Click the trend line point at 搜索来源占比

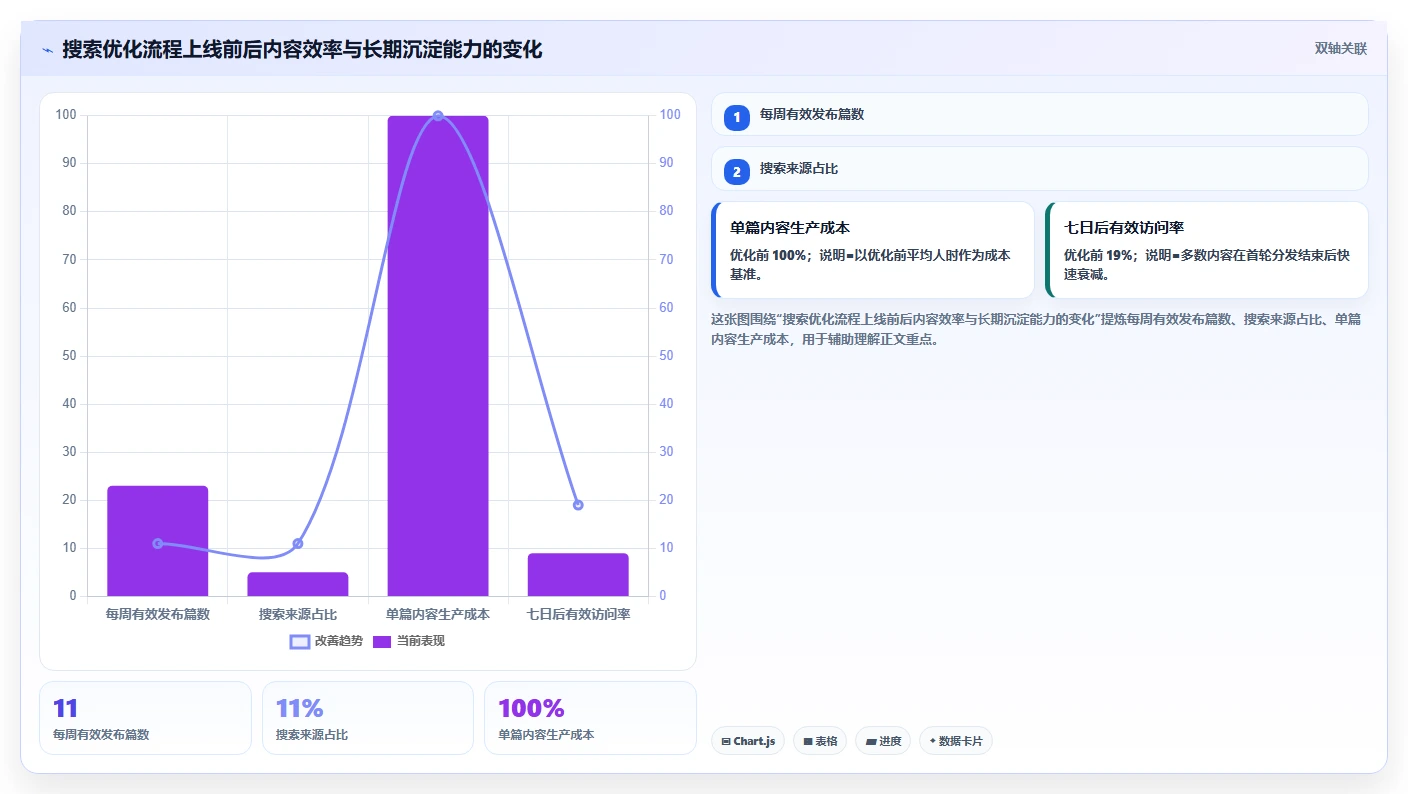point(298,543)
